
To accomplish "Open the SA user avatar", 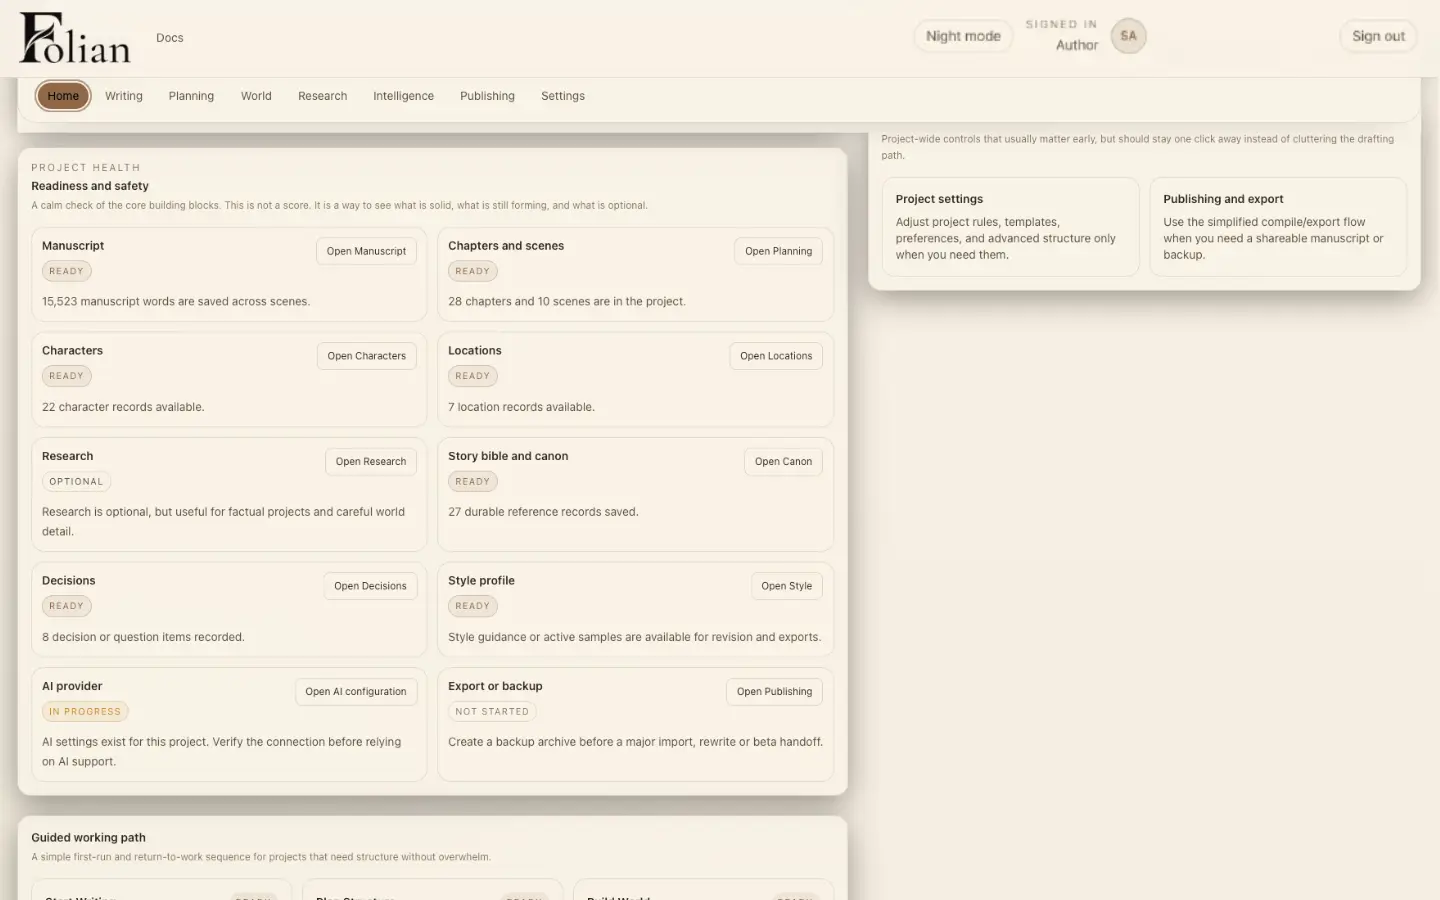I will (1128, 36).
